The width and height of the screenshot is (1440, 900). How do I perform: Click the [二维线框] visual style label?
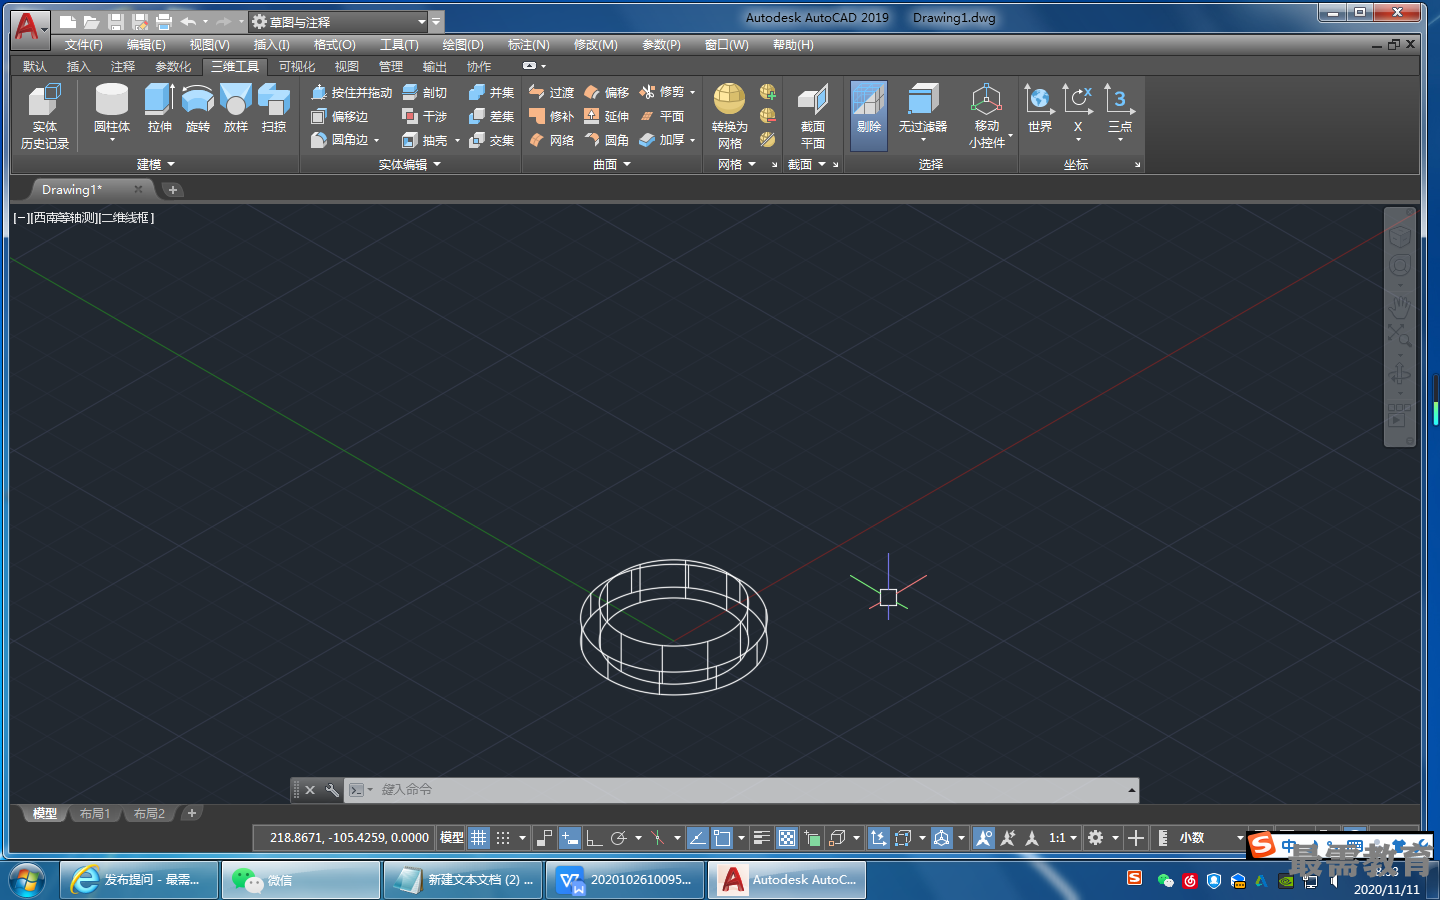click(x=126, y=217)
